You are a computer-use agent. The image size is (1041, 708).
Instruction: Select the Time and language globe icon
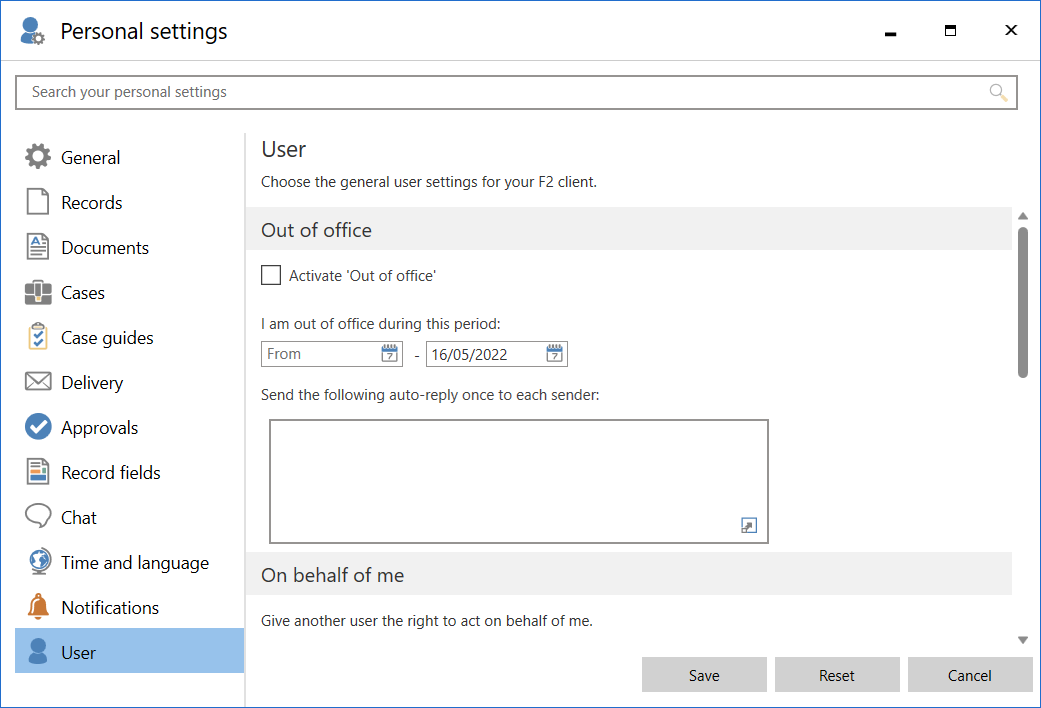(x=39, y=562)
